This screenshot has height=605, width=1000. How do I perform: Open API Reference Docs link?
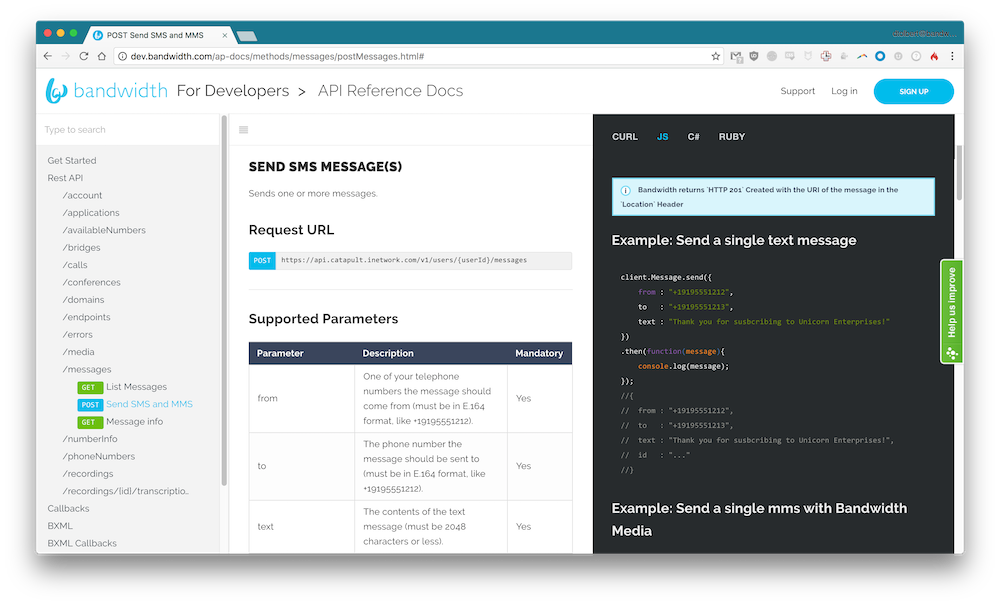click(x=390, y=91)
